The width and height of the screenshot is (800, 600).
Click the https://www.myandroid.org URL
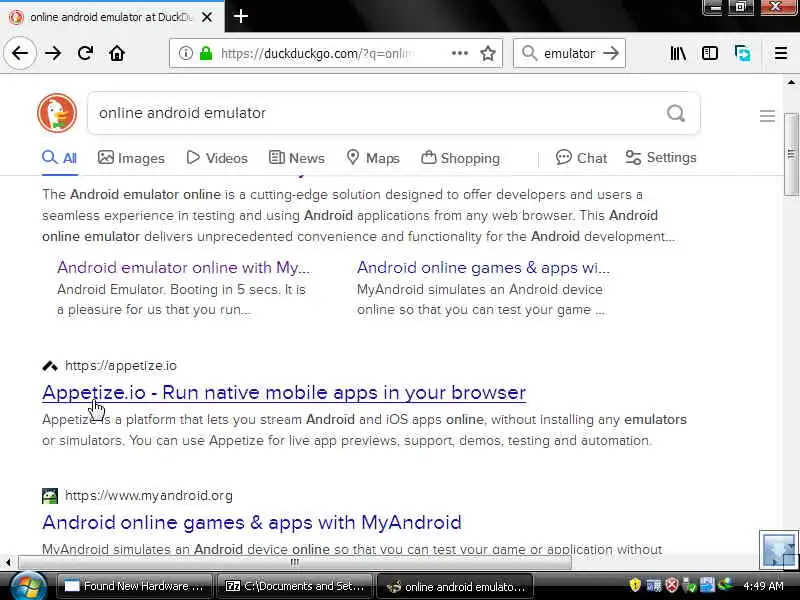pyautogui.click(x=149, y=495)
